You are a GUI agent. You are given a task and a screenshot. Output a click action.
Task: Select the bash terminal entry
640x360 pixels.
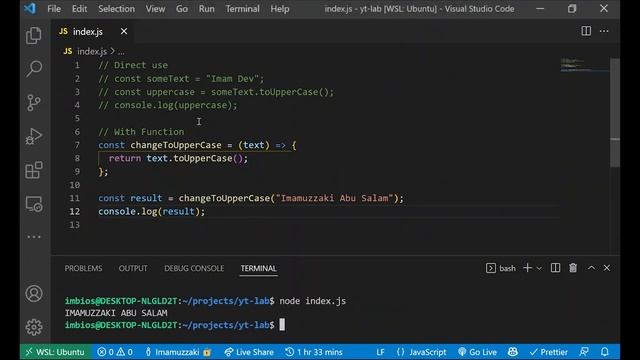501,268
